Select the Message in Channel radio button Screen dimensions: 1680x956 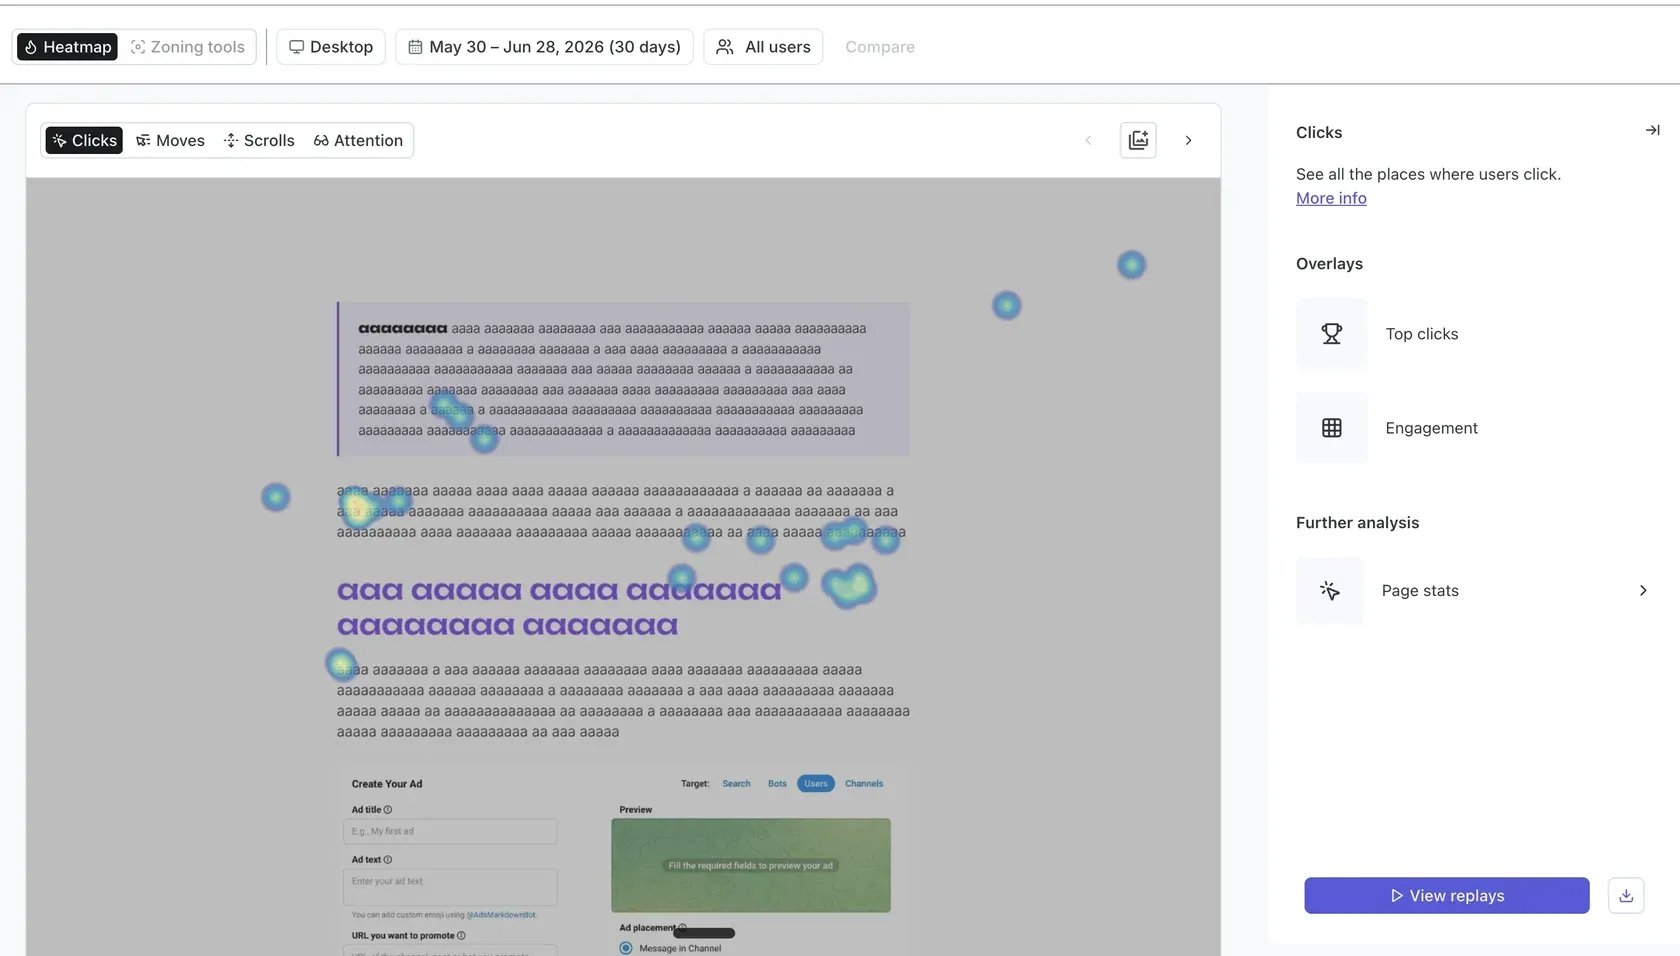click(x=626, y=948)
